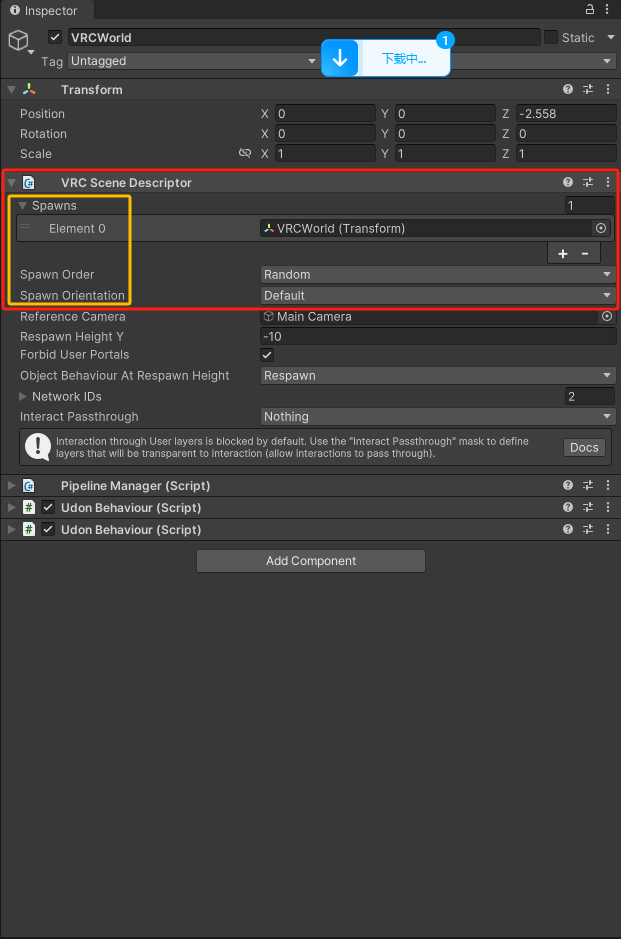Toggle VRCWorld GameObject active checkbox
Image resolution: width=621 pixels, height=939 pixels.
click(x=55, y=37)
